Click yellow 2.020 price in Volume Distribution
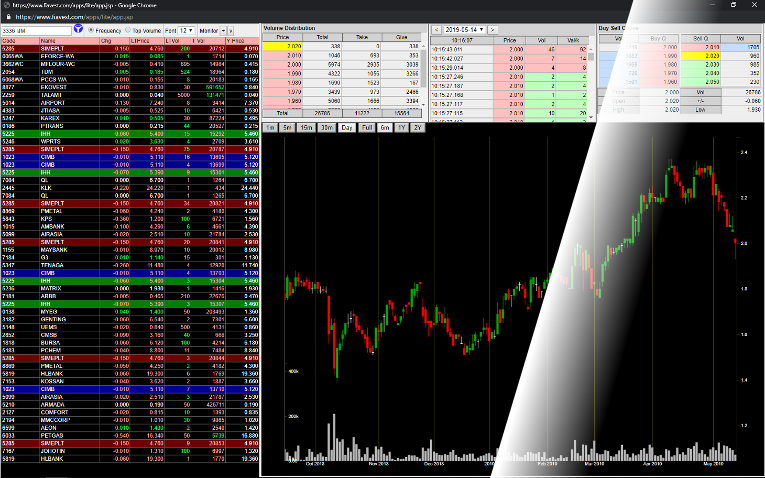This screenshot has height=478, width=765. (282, 46)
